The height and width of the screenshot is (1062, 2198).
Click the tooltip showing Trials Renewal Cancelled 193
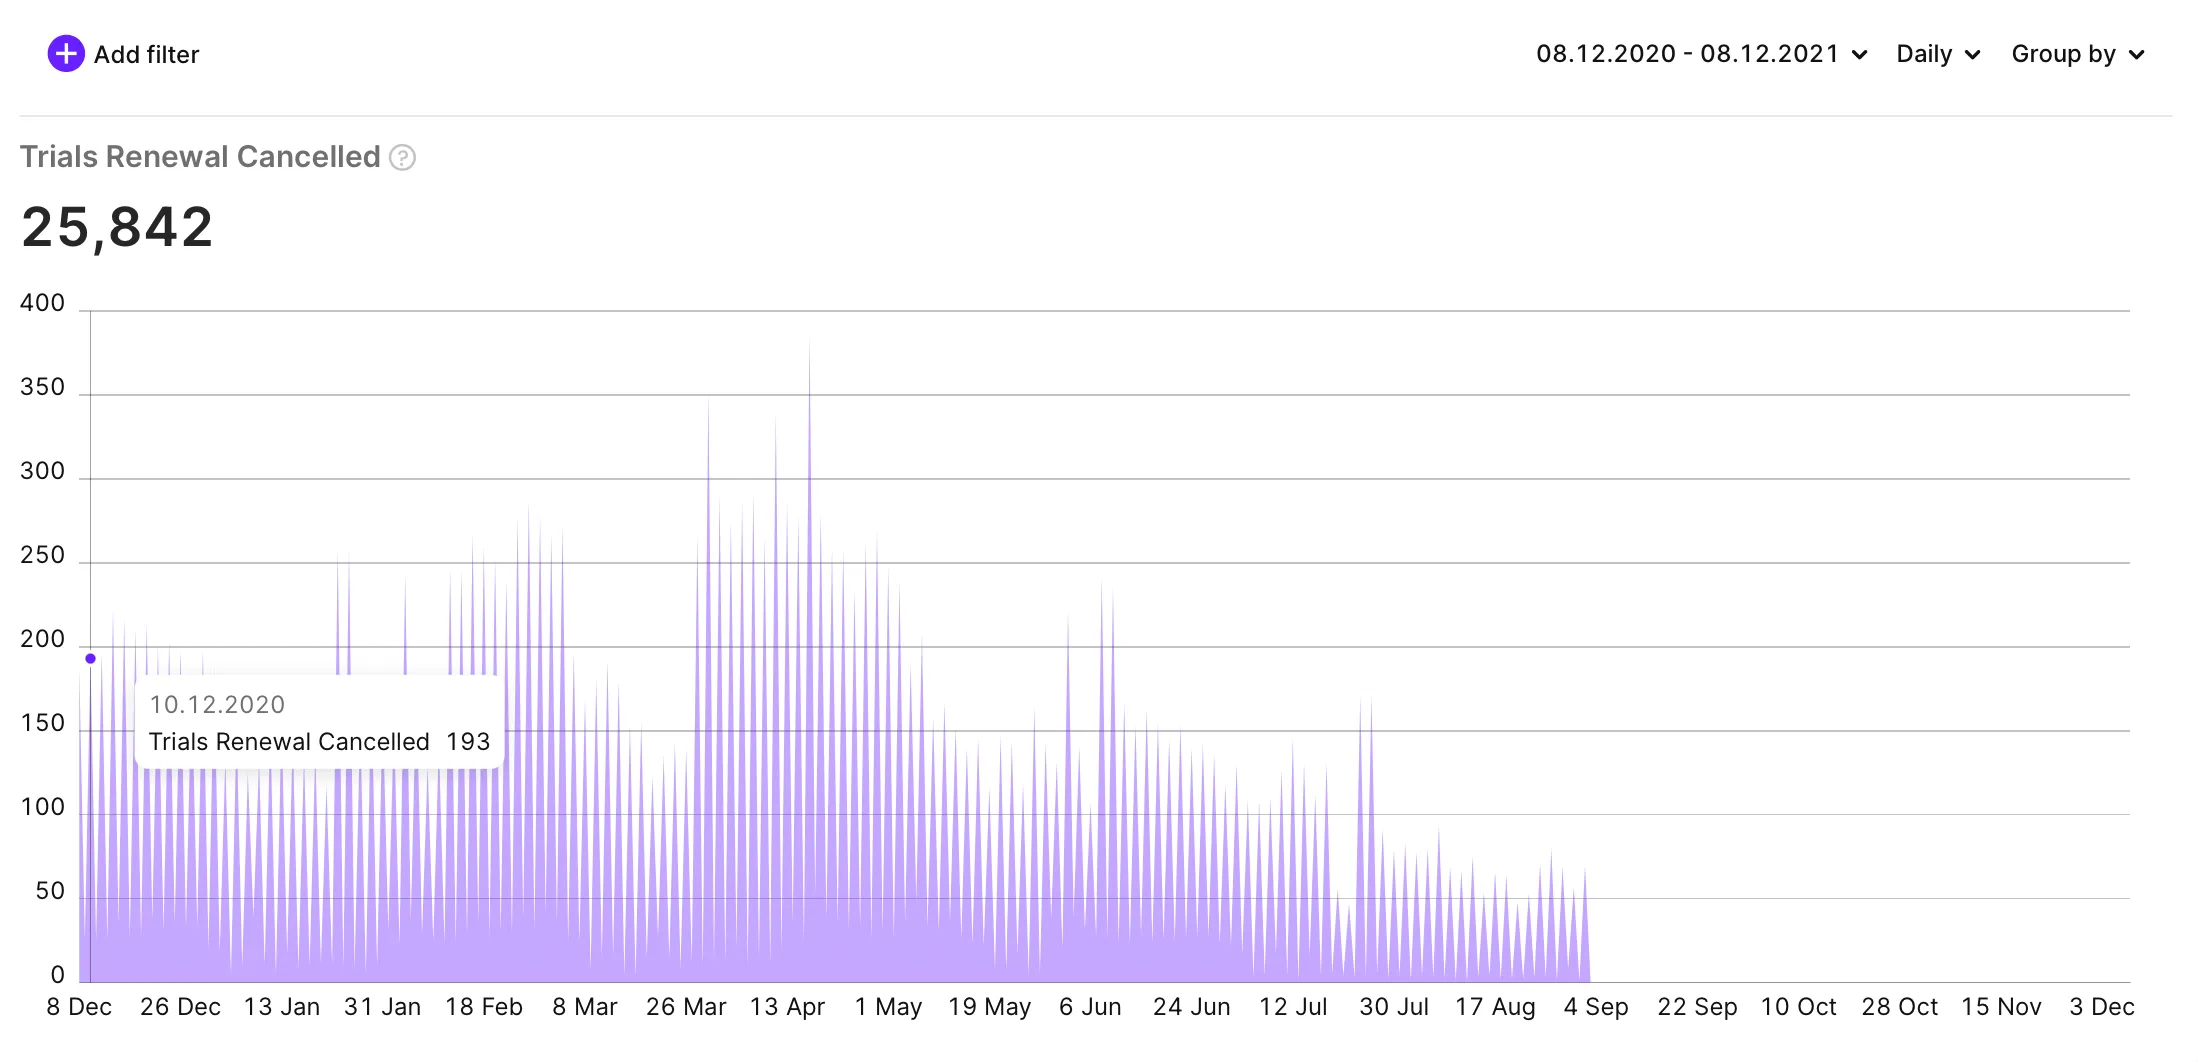click(319, 723)
